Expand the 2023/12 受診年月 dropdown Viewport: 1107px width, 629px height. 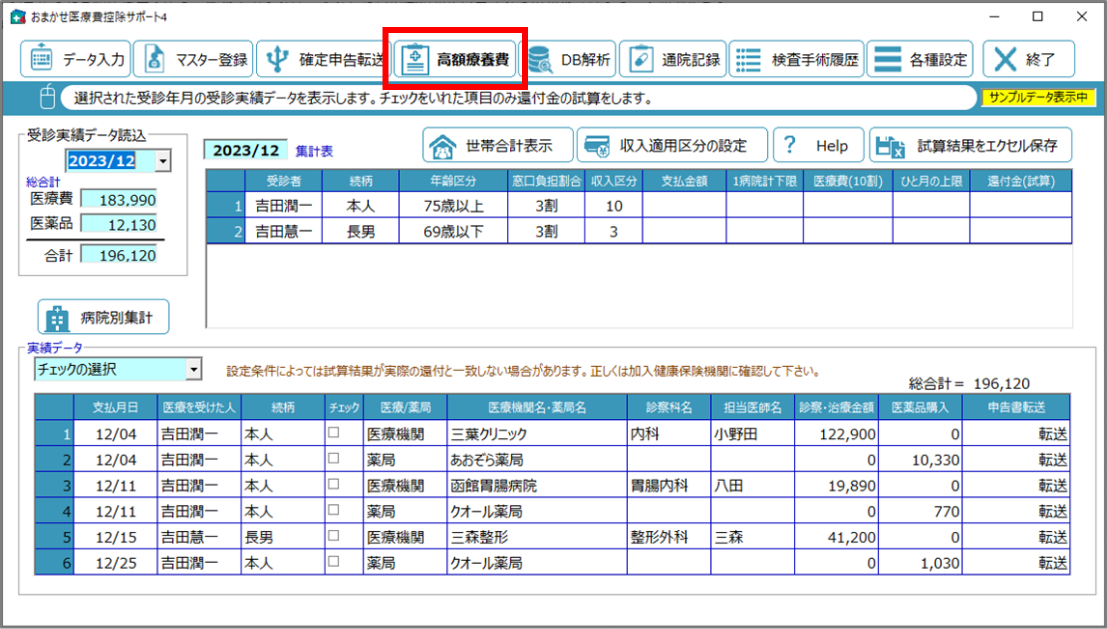point(163,161)
